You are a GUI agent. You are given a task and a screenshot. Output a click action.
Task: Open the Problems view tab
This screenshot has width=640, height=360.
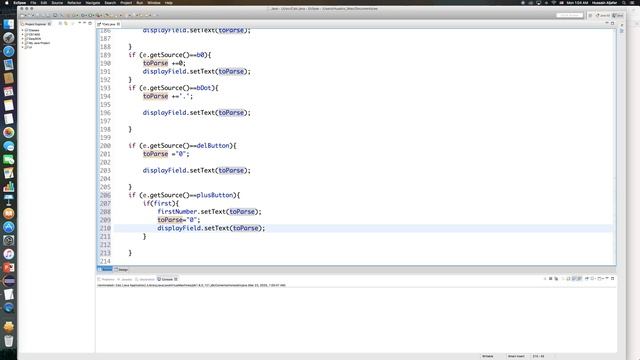tap(107, 279)
